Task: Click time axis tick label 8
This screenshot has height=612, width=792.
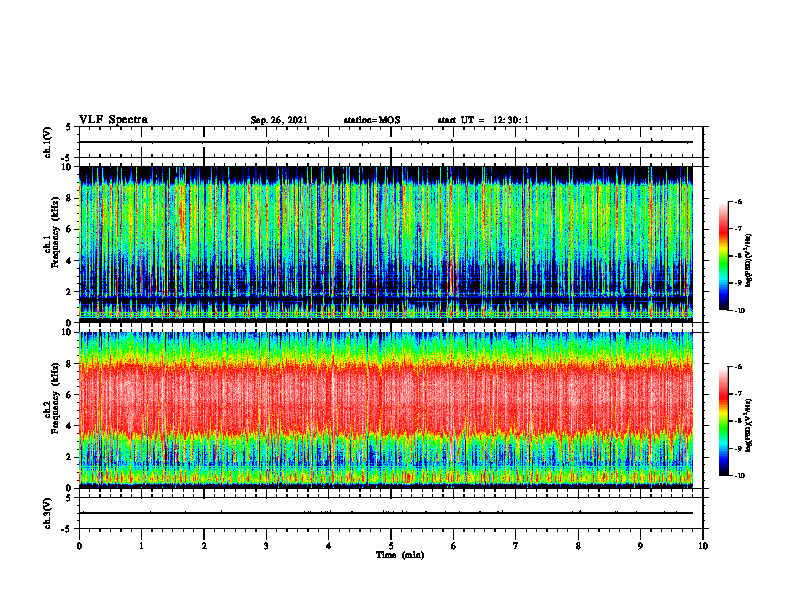Action: pos(578,546)
